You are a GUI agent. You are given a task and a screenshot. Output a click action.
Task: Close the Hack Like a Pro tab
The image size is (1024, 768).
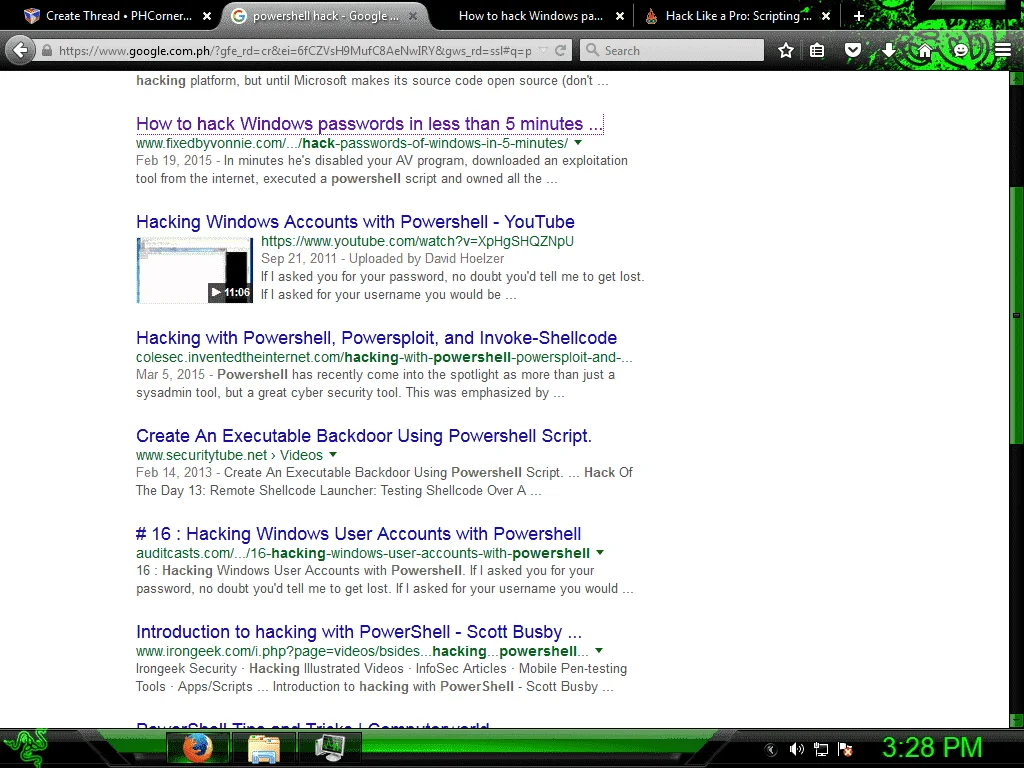coord(826,16)
